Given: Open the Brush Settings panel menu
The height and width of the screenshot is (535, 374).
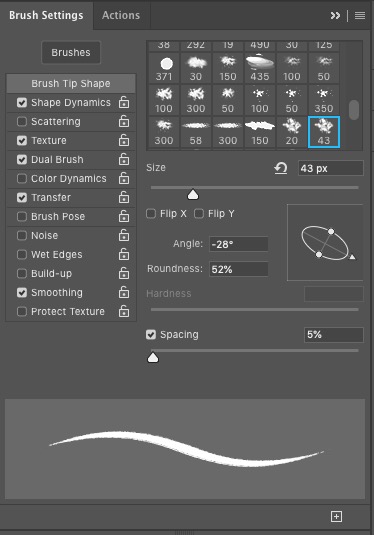Looking at the screenshot, I should coord(360,15).
